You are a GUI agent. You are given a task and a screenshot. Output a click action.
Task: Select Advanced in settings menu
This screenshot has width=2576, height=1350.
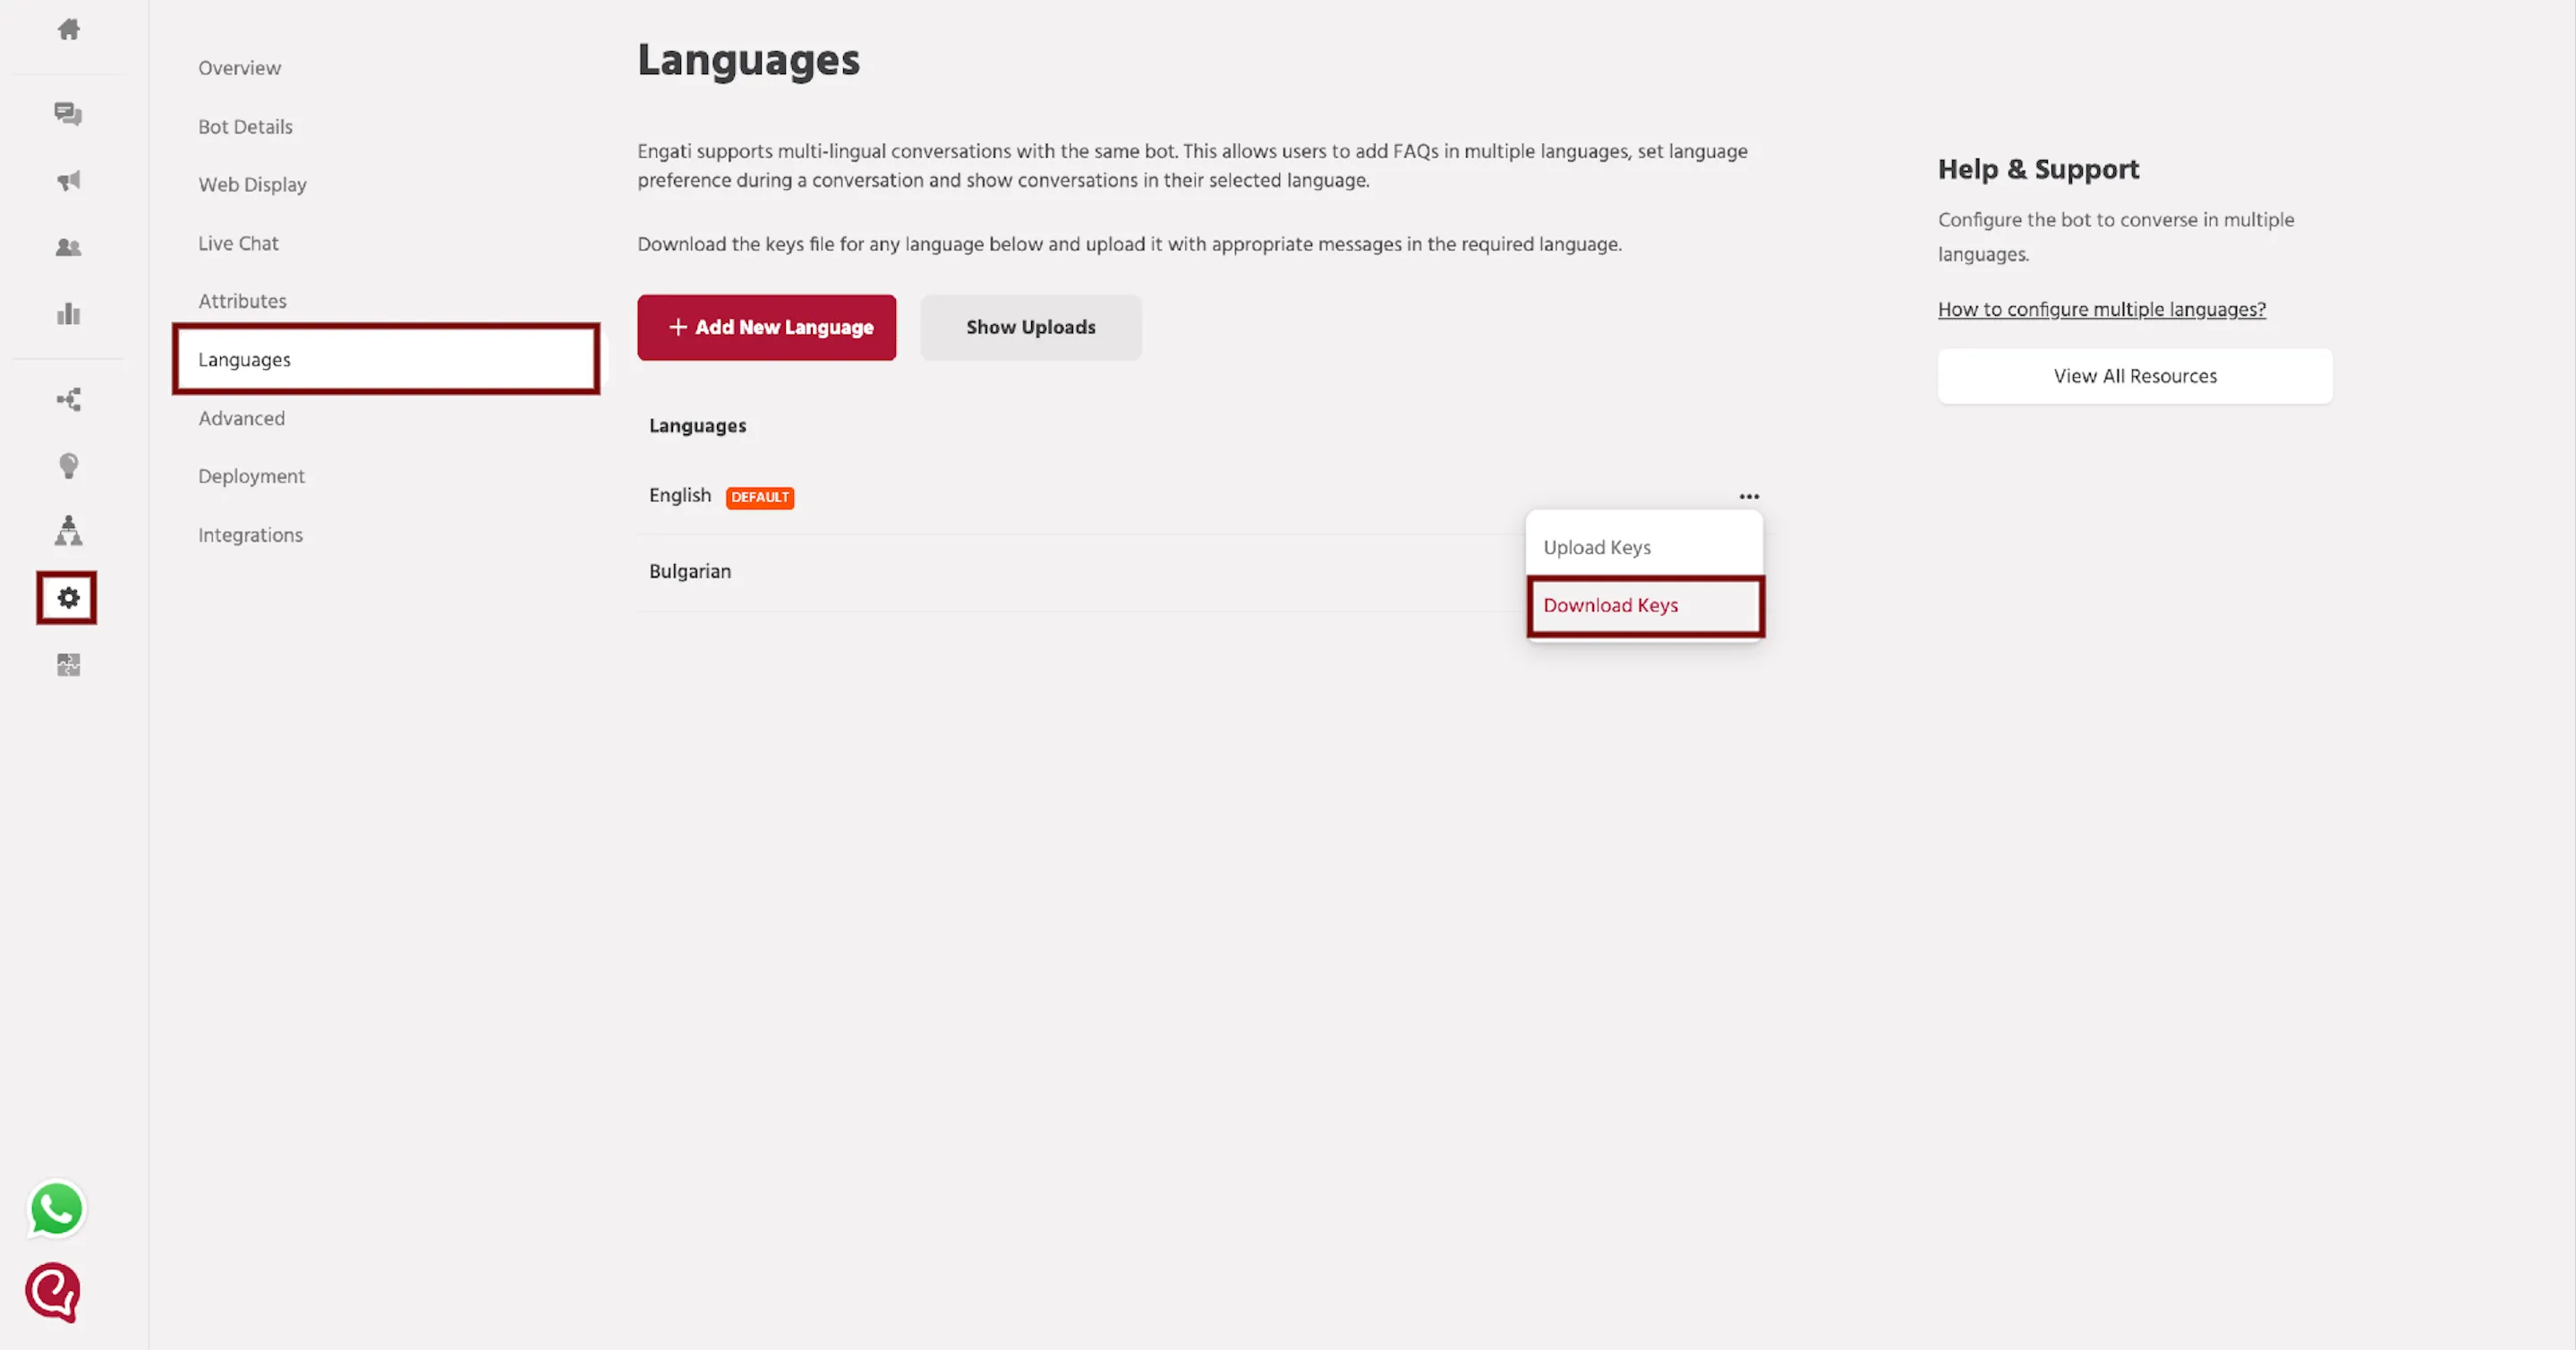tap(241, 418)
